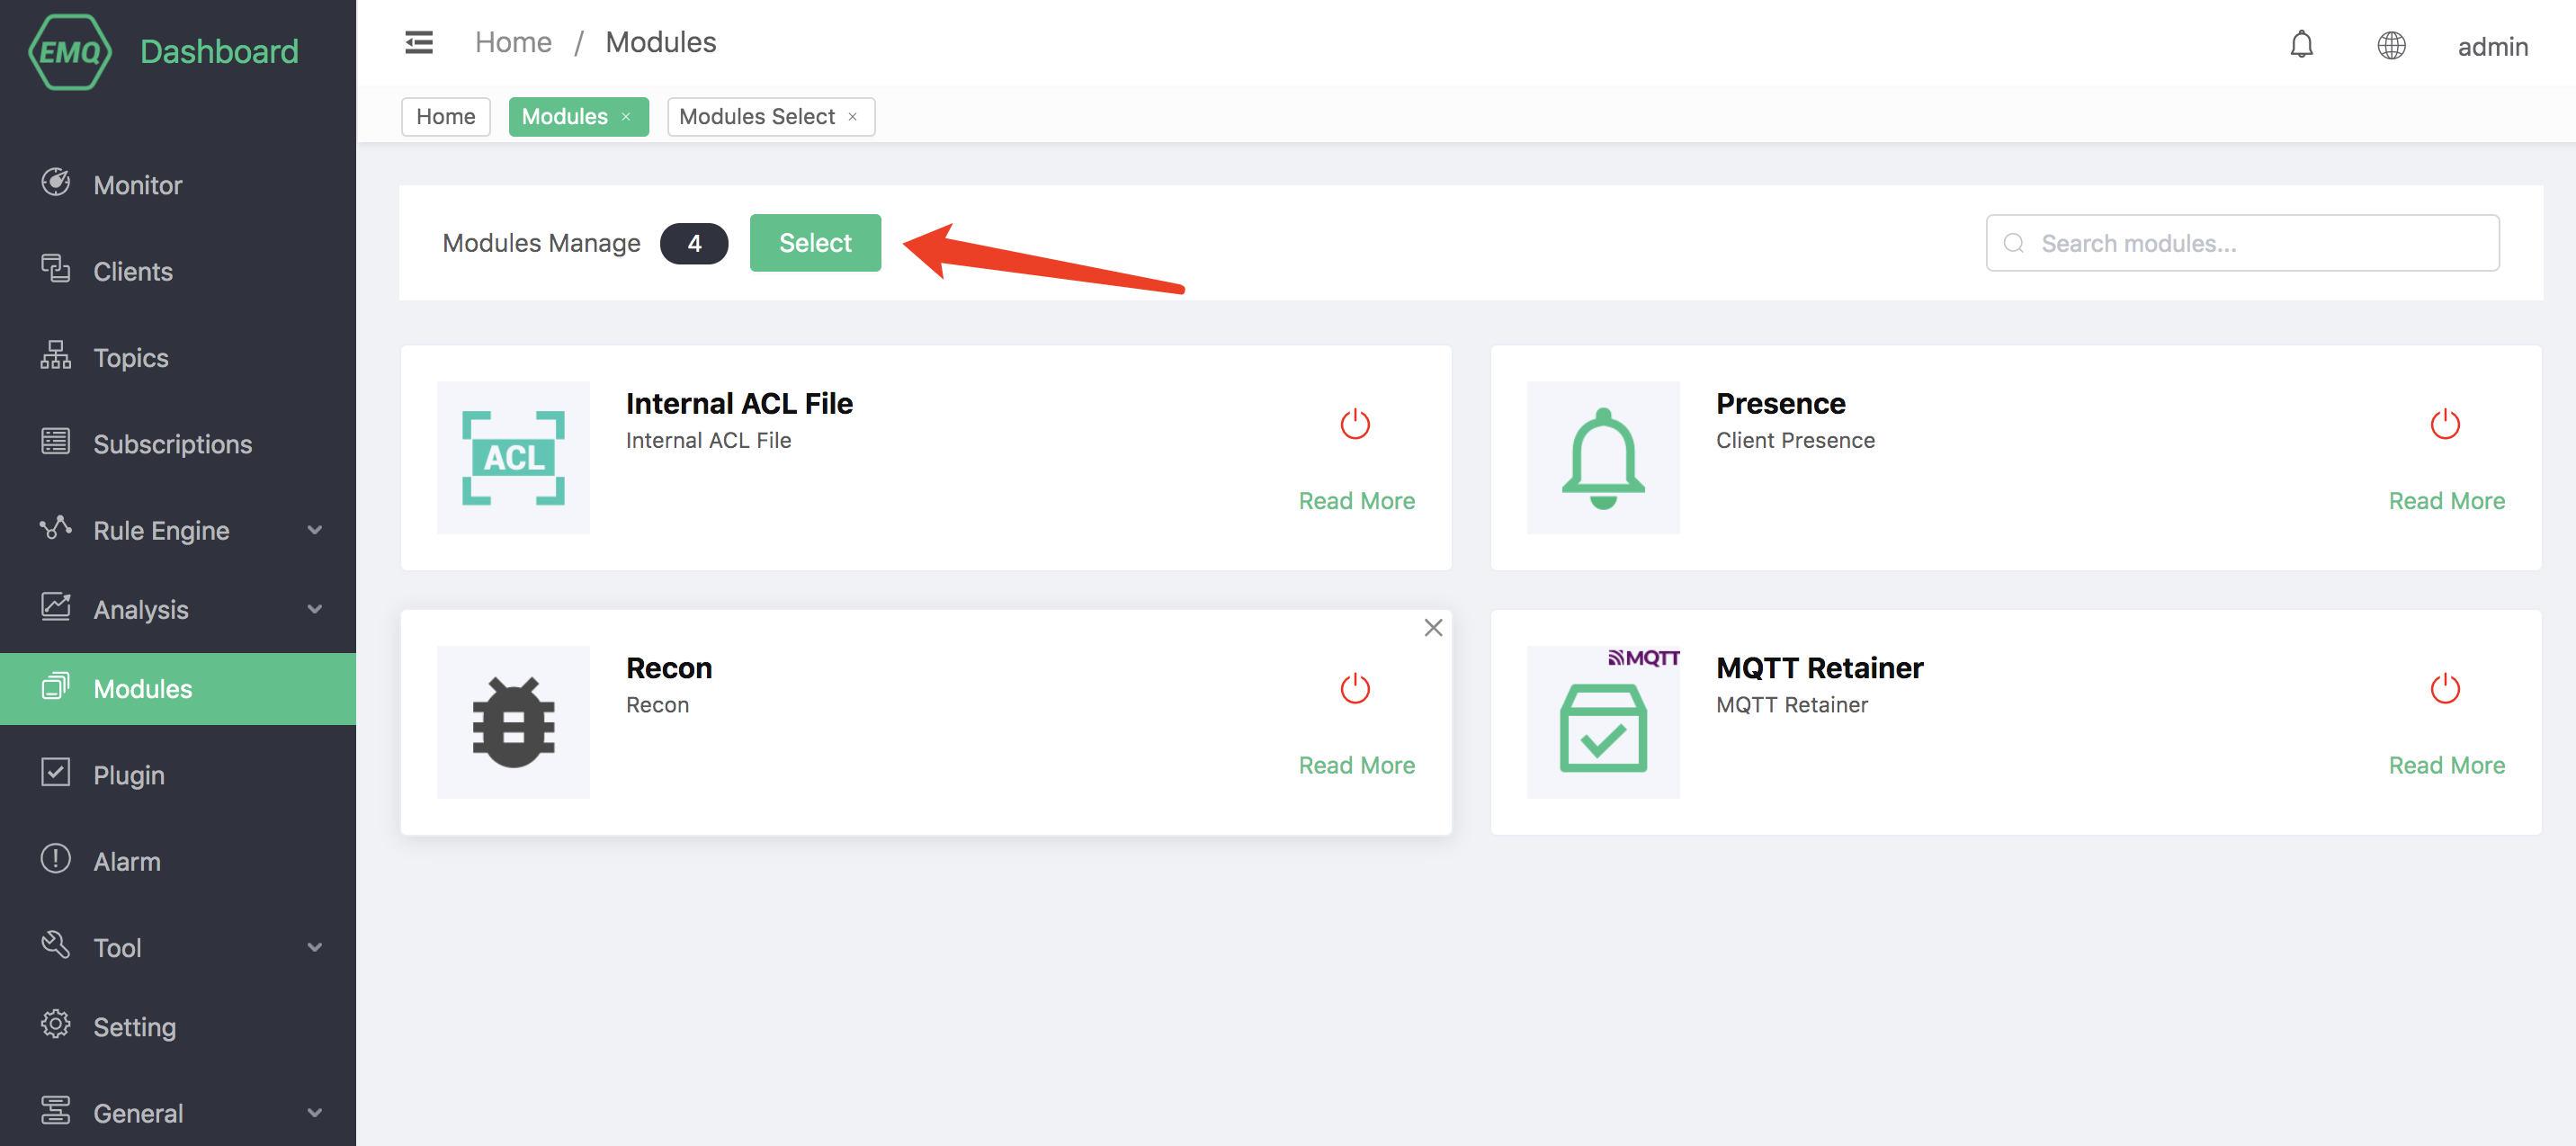This screenshot has width=2576, height=1146.
Task: Click the Presence bell thumbnail
Action: point(1603,457)
